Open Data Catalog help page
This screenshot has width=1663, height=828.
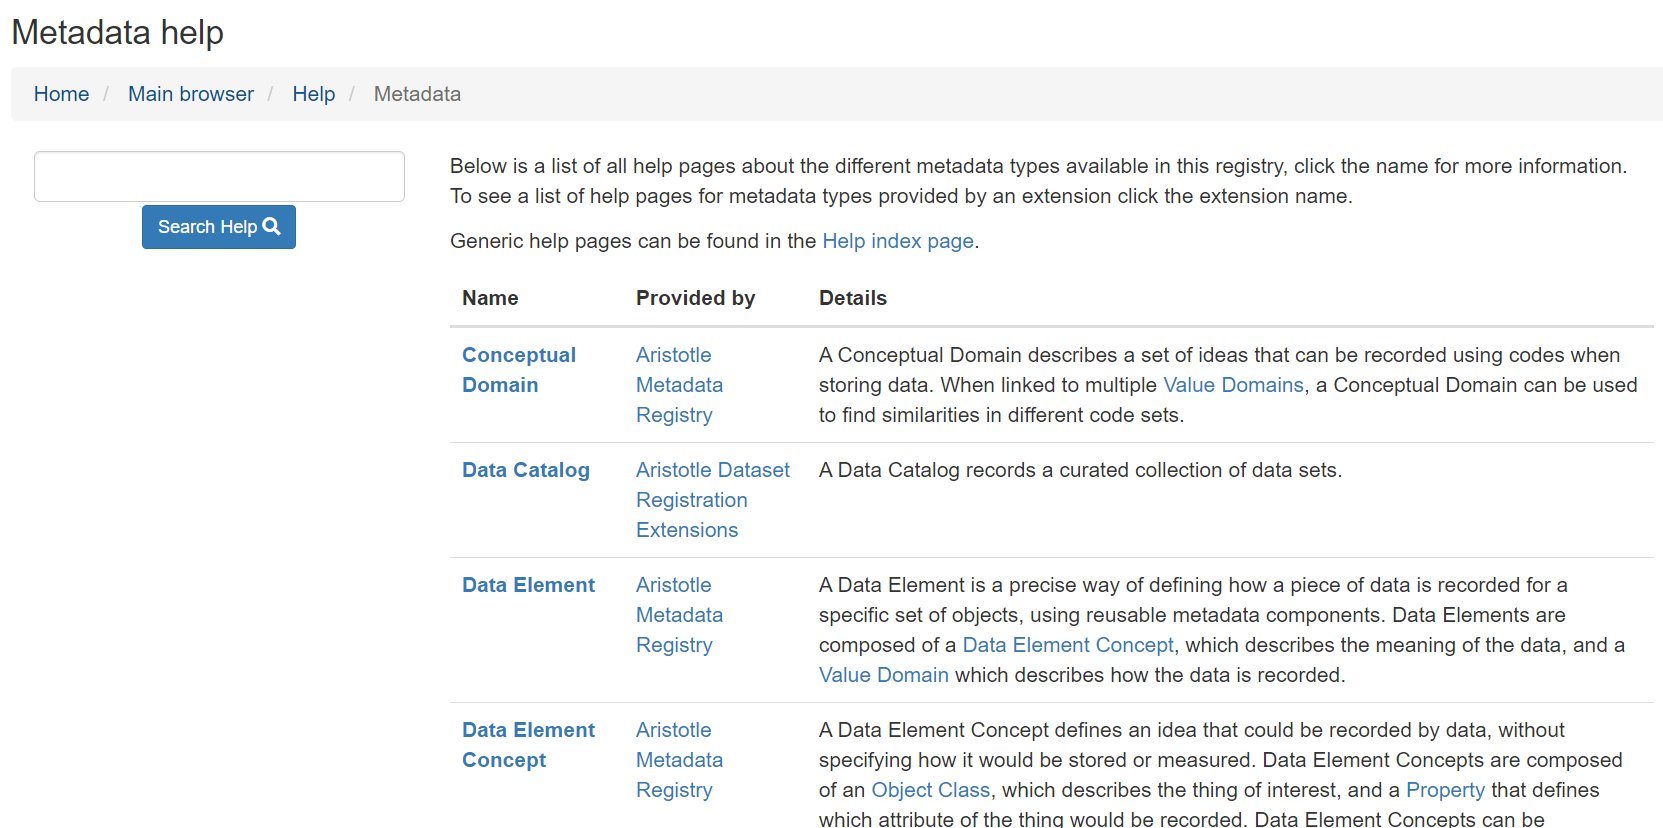tap(525, 470)
